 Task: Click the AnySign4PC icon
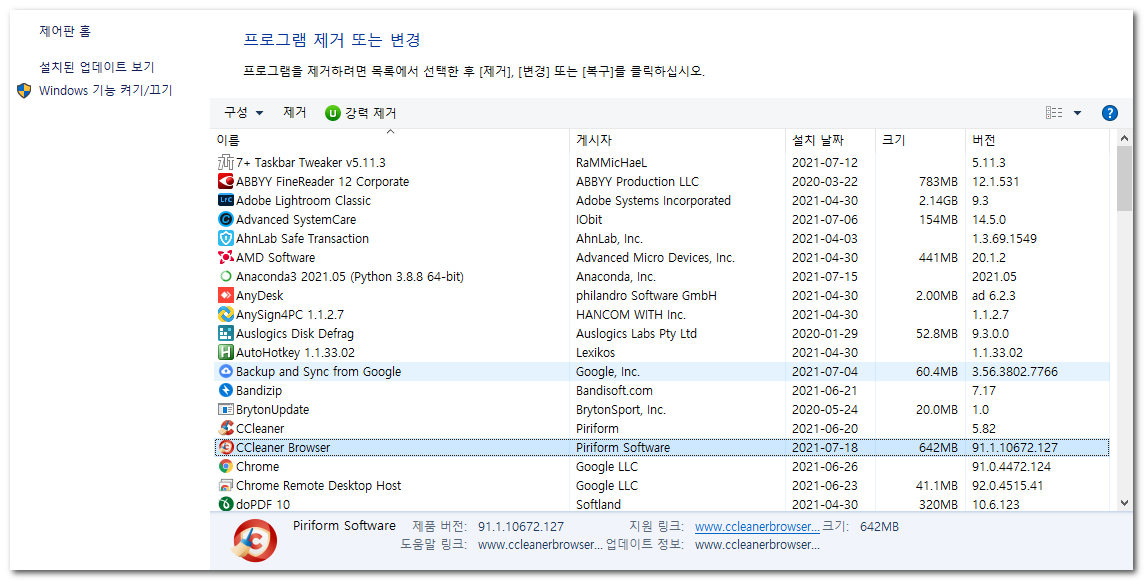point(225,314)
